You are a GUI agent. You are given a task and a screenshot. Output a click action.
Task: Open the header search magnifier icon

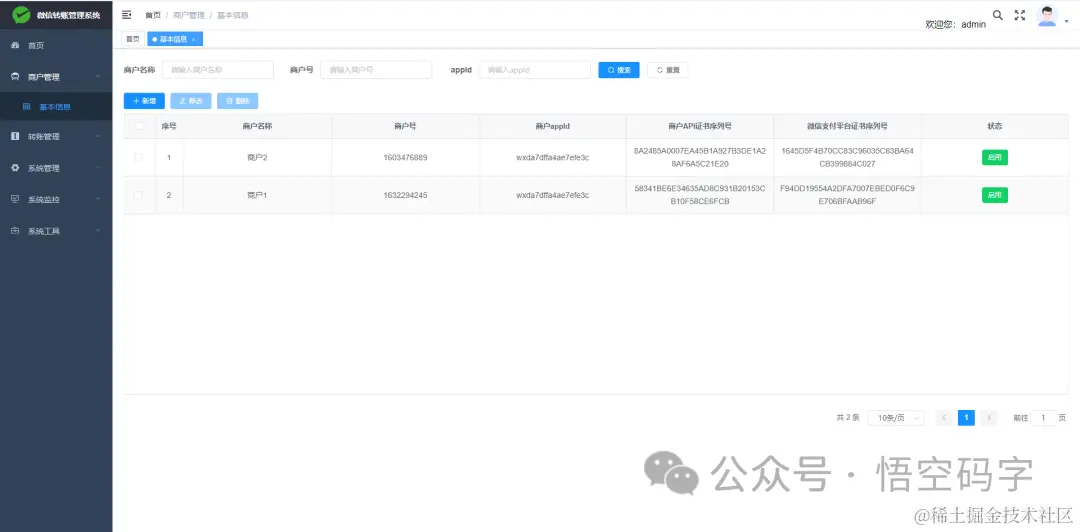tap(997, 14)
